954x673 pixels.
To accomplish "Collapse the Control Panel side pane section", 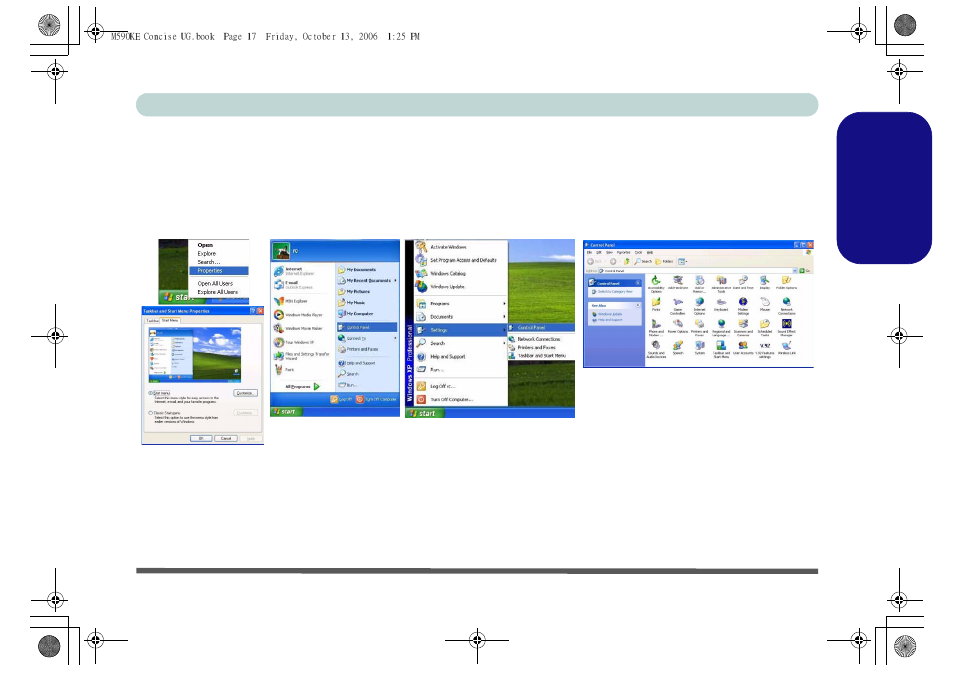I will (x=638, y=283).
